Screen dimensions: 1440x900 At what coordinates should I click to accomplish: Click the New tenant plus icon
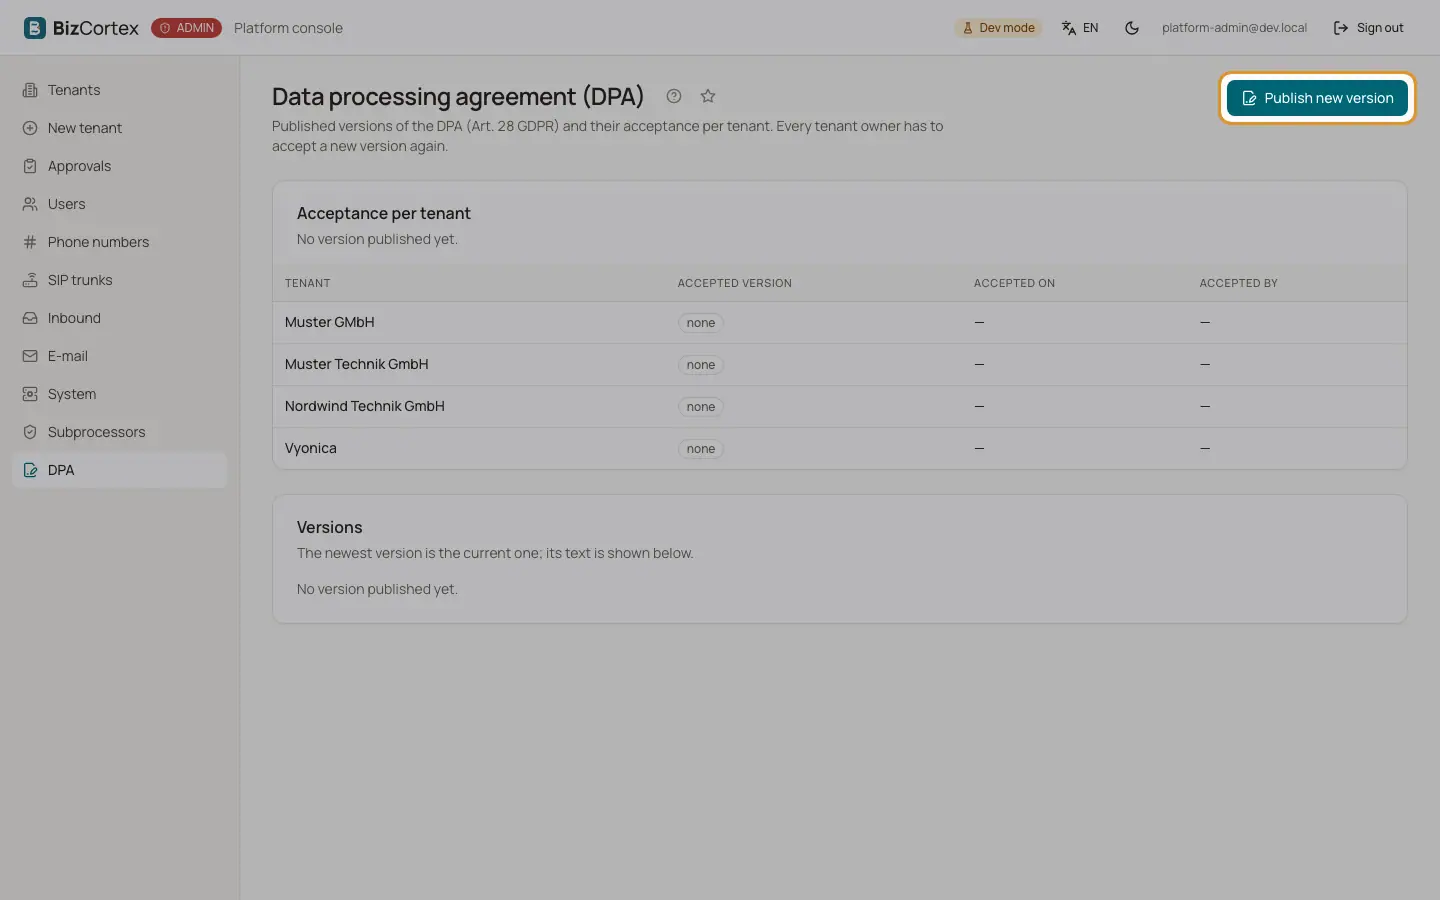click(30, 128)
